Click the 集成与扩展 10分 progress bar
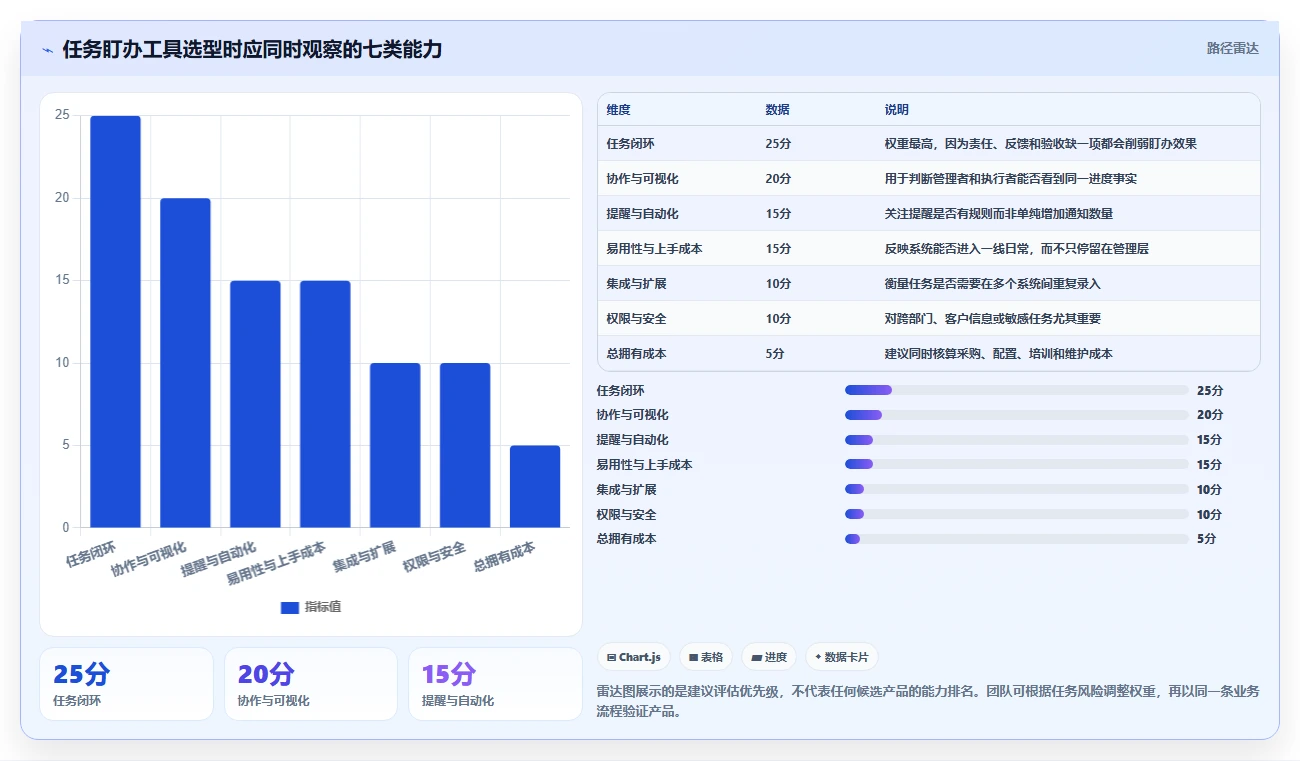 1017,489
